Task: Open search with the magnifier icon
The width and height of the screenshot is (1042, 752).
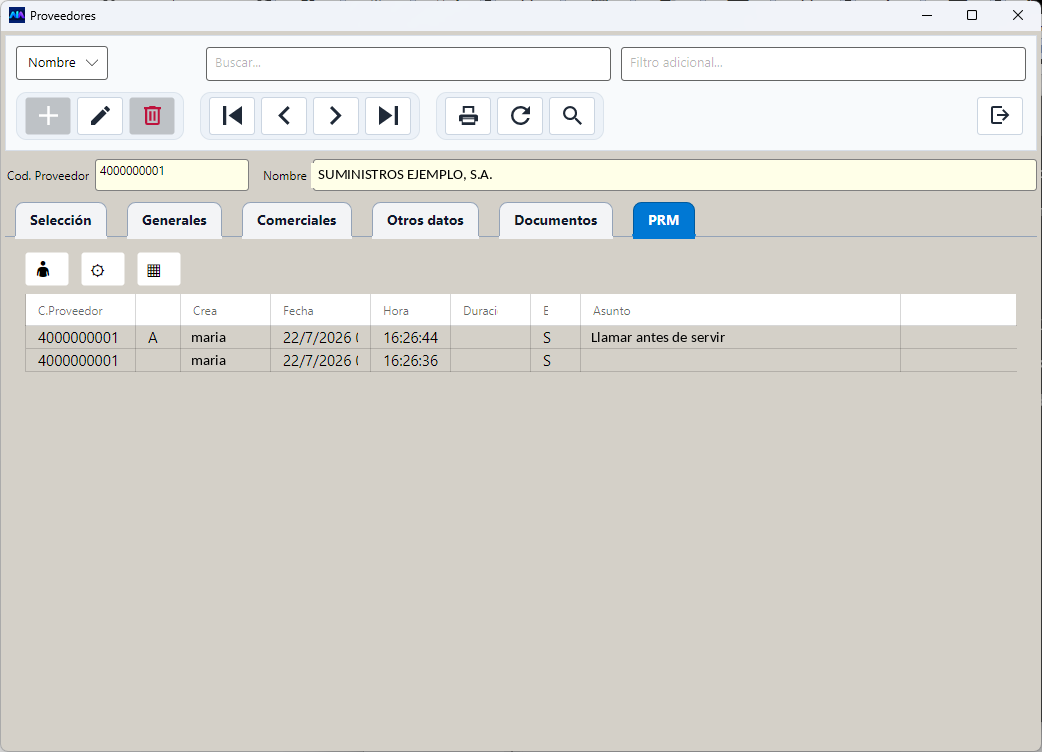Action: pos(572,116)
